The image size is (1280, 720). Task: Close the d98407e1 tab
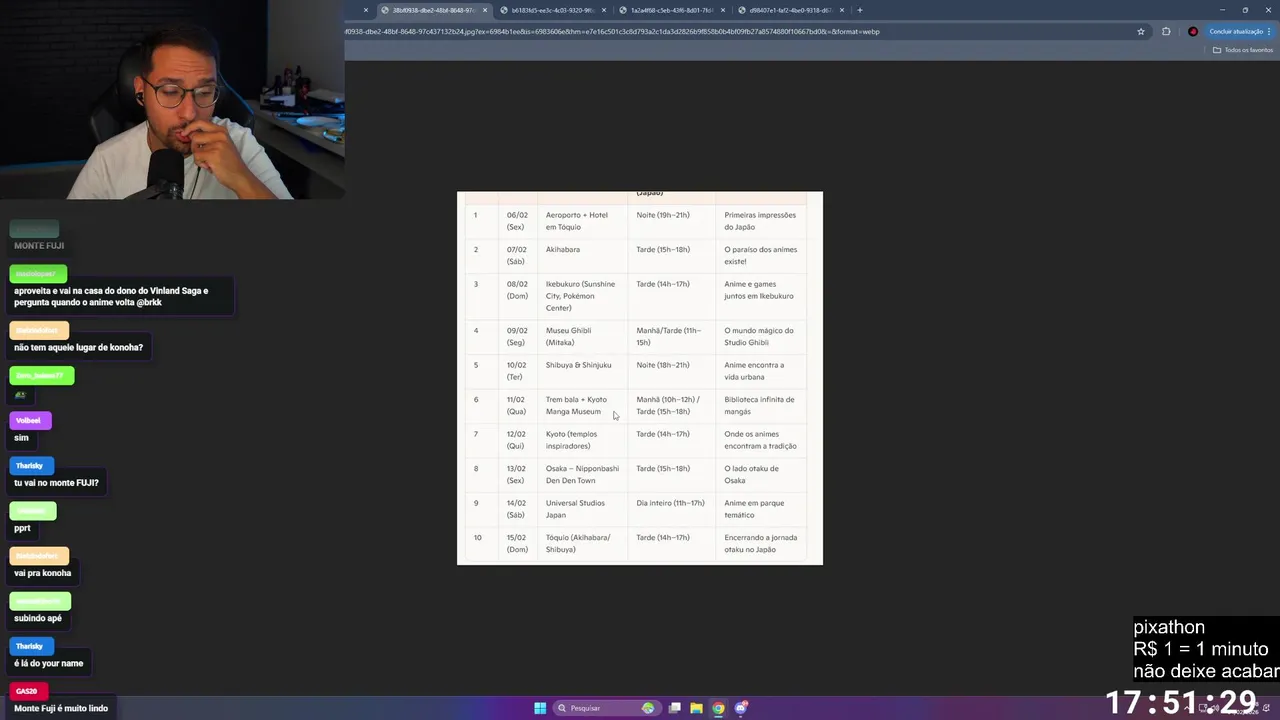pyautogui.click(x=841, y=10)
